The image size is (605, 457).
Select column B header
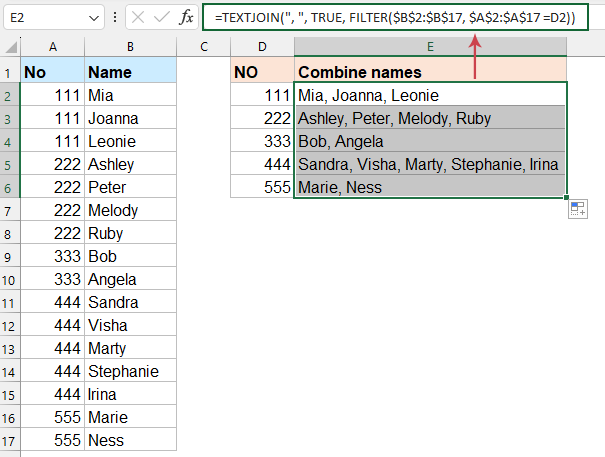(x=131, y=46)
